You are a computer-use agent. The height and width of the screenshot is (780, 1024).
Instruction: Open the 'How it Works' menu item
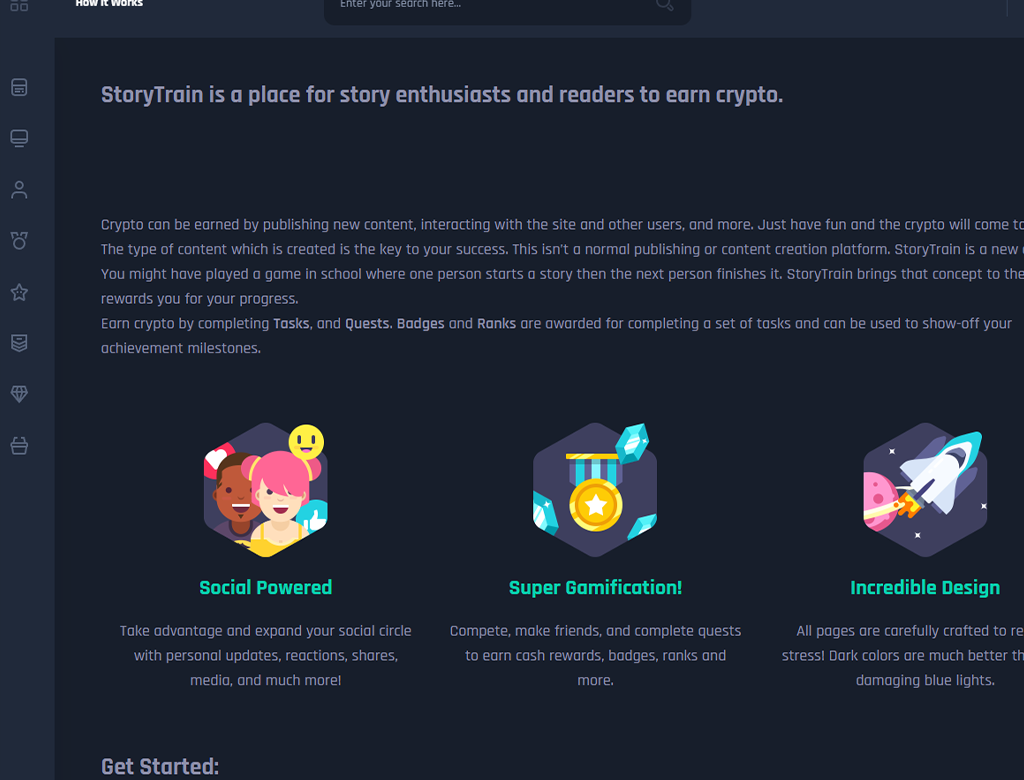coord(109,4)
